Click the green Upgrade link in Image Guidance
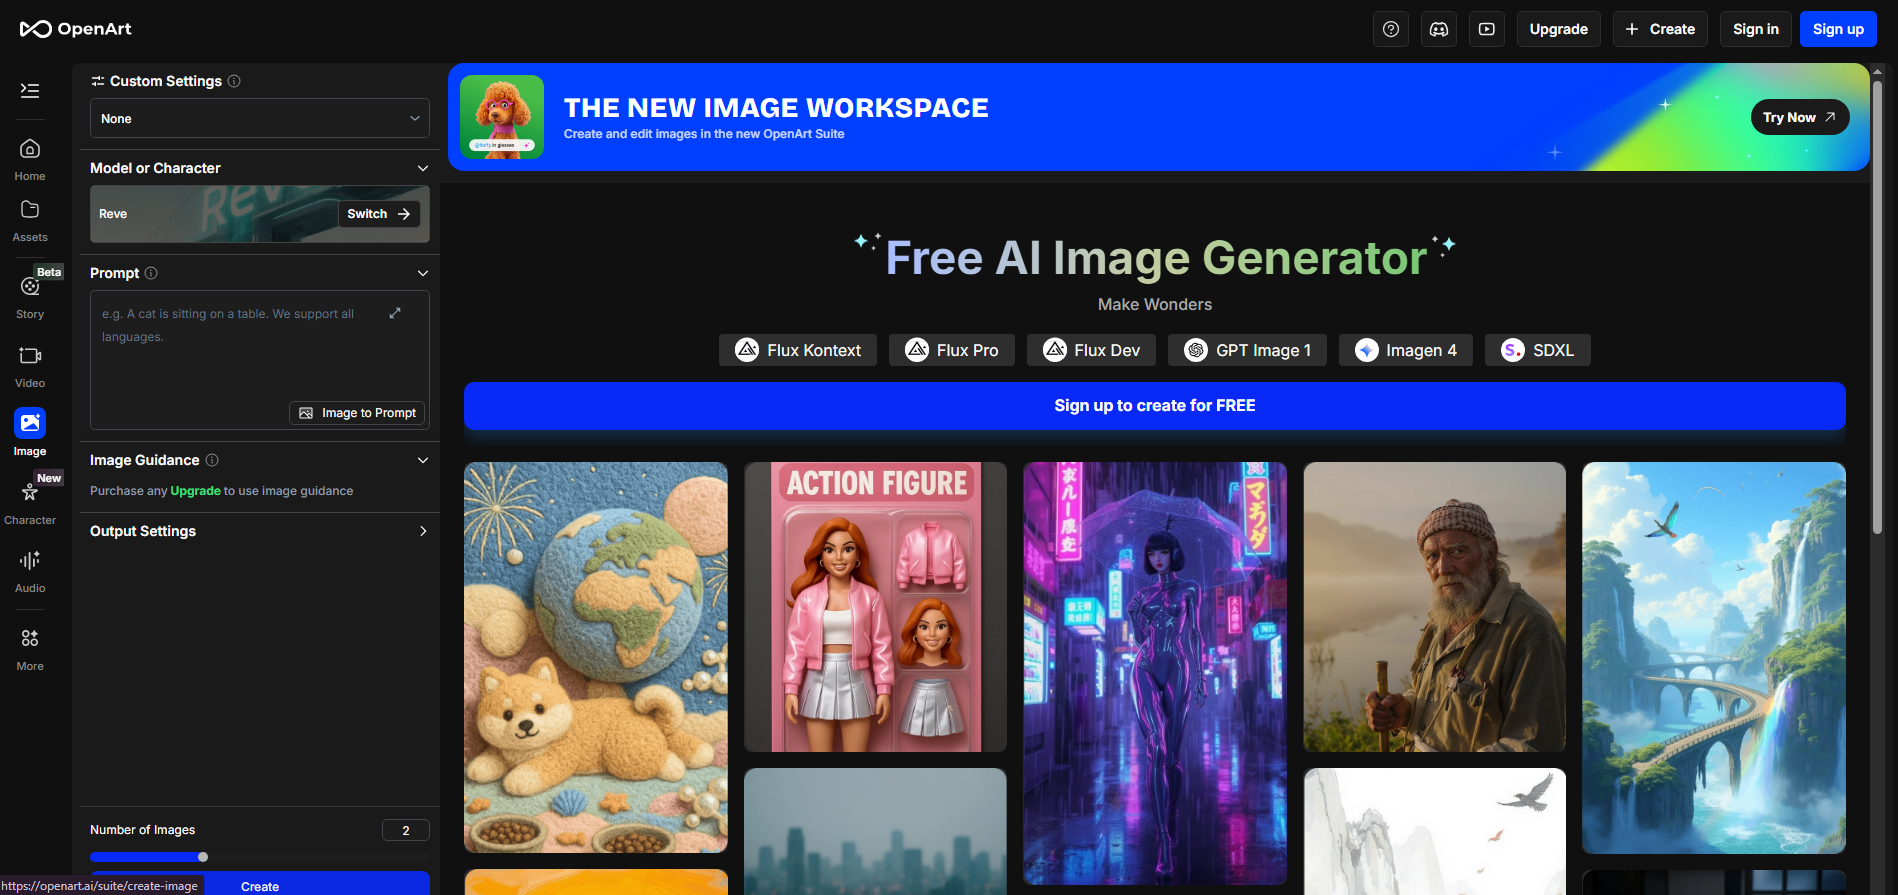The width and height of the screenshot is (1898, 895). 196,491
